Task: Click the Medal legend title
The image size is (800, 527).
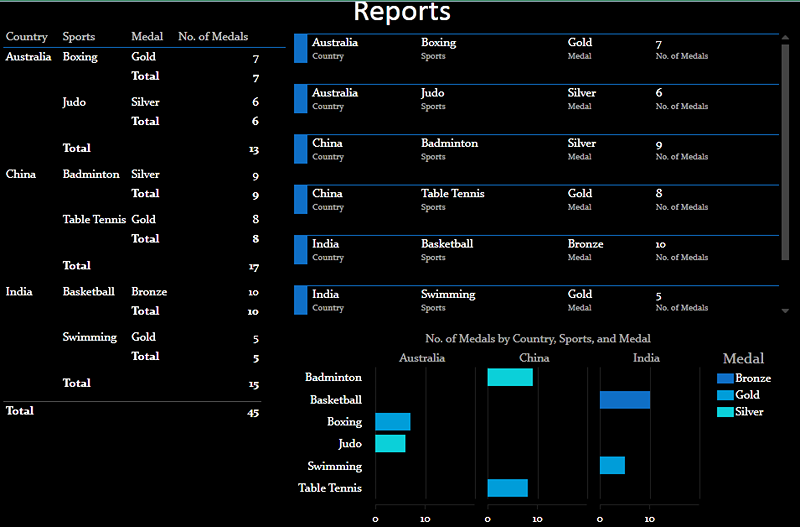Action: (x=743, y=359)
